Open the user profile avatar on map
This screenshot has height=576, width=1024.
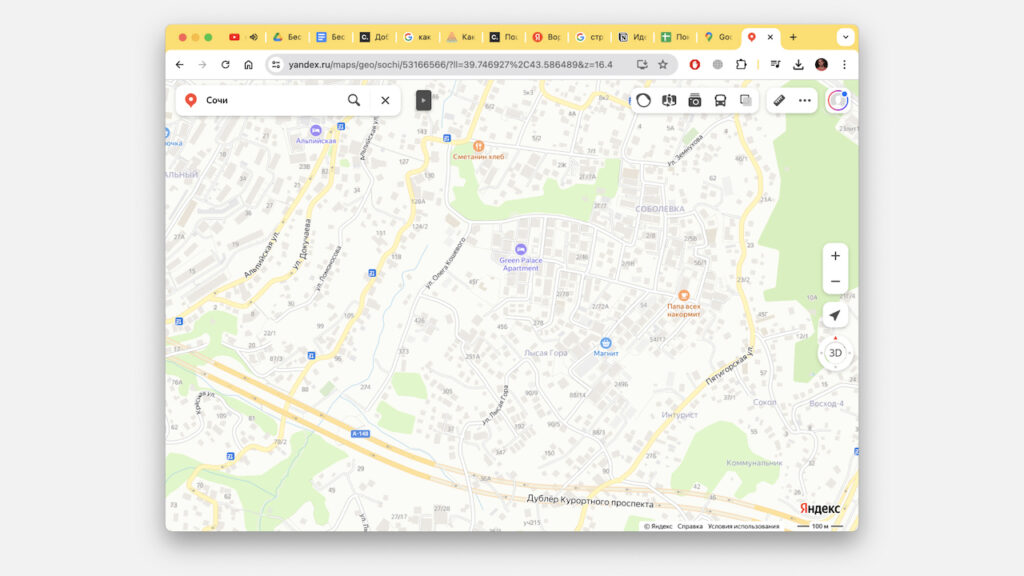coord(837,100)
